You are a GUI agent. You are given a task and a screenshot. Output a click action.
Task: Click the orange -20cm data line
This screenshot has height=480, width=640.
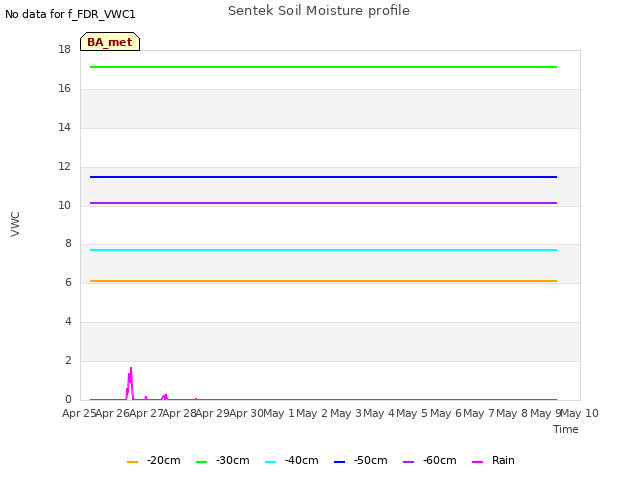(323, 281)
